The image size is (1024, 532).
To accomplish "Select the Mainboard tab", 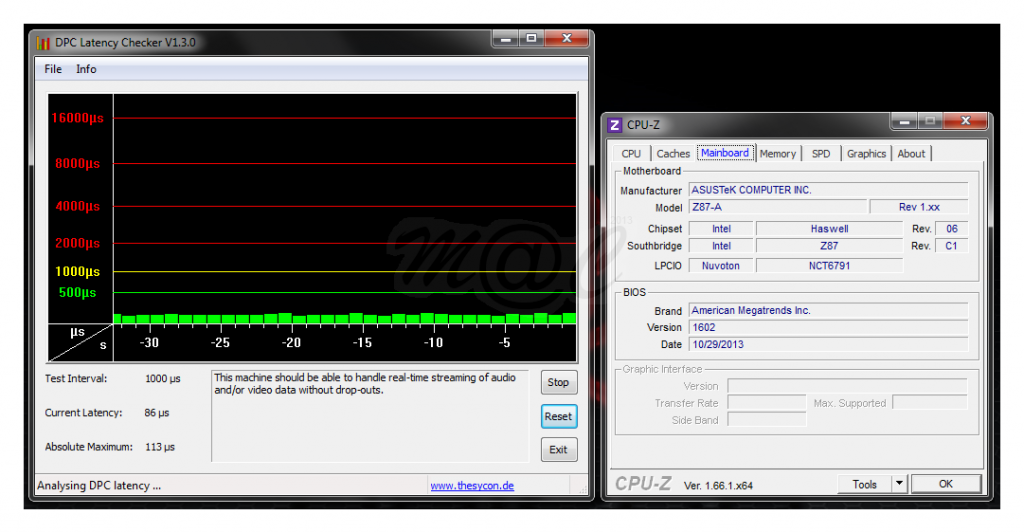I will coord(725,153).
